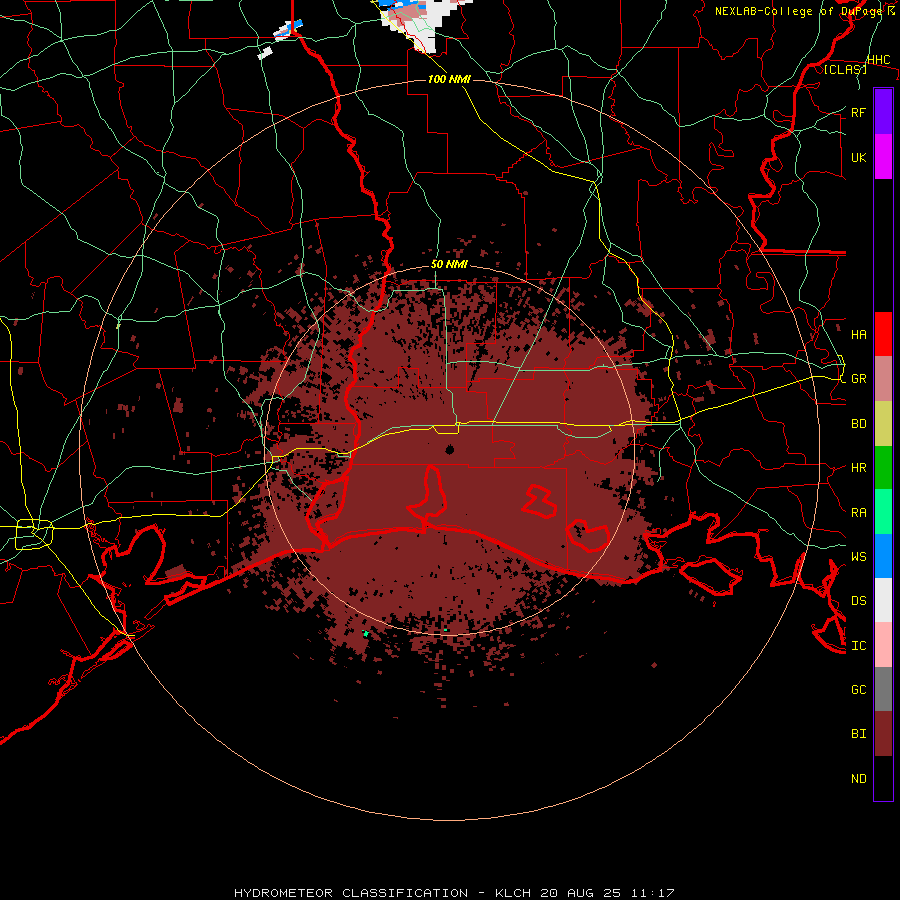Click the magenta UK color swatch

883,156
